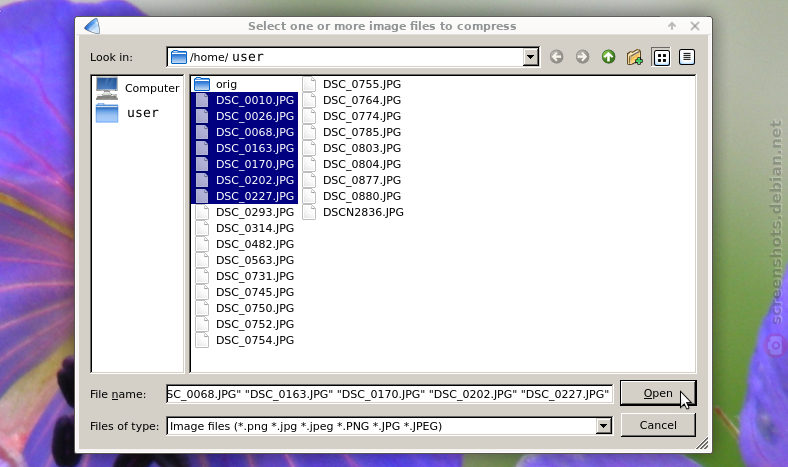
Task: Select file DSC_0293.JPG
Action: point(245,212)
